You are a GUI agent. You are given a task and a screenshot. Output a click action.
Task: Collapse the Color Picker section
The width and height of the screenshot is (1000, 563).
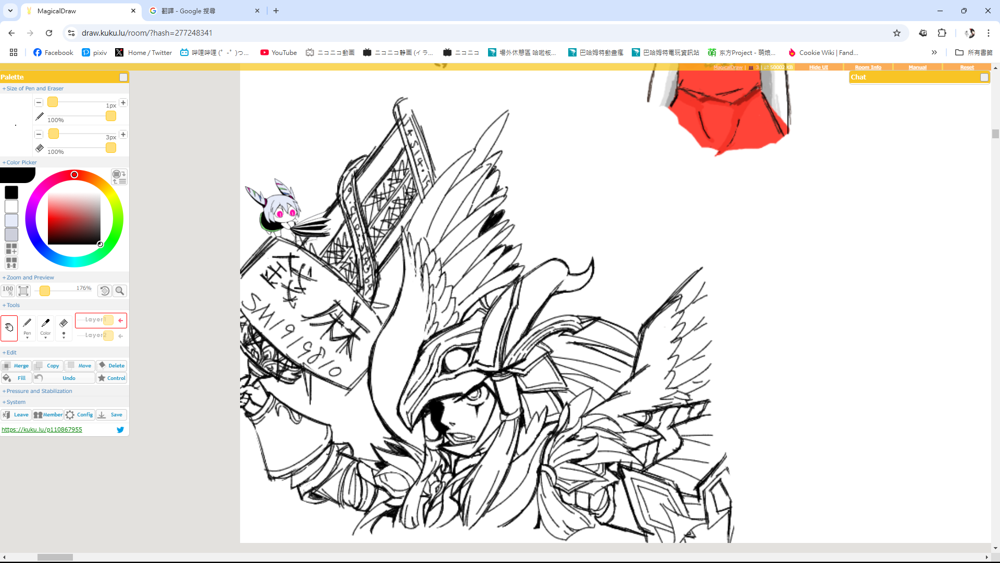pos(19,163)
